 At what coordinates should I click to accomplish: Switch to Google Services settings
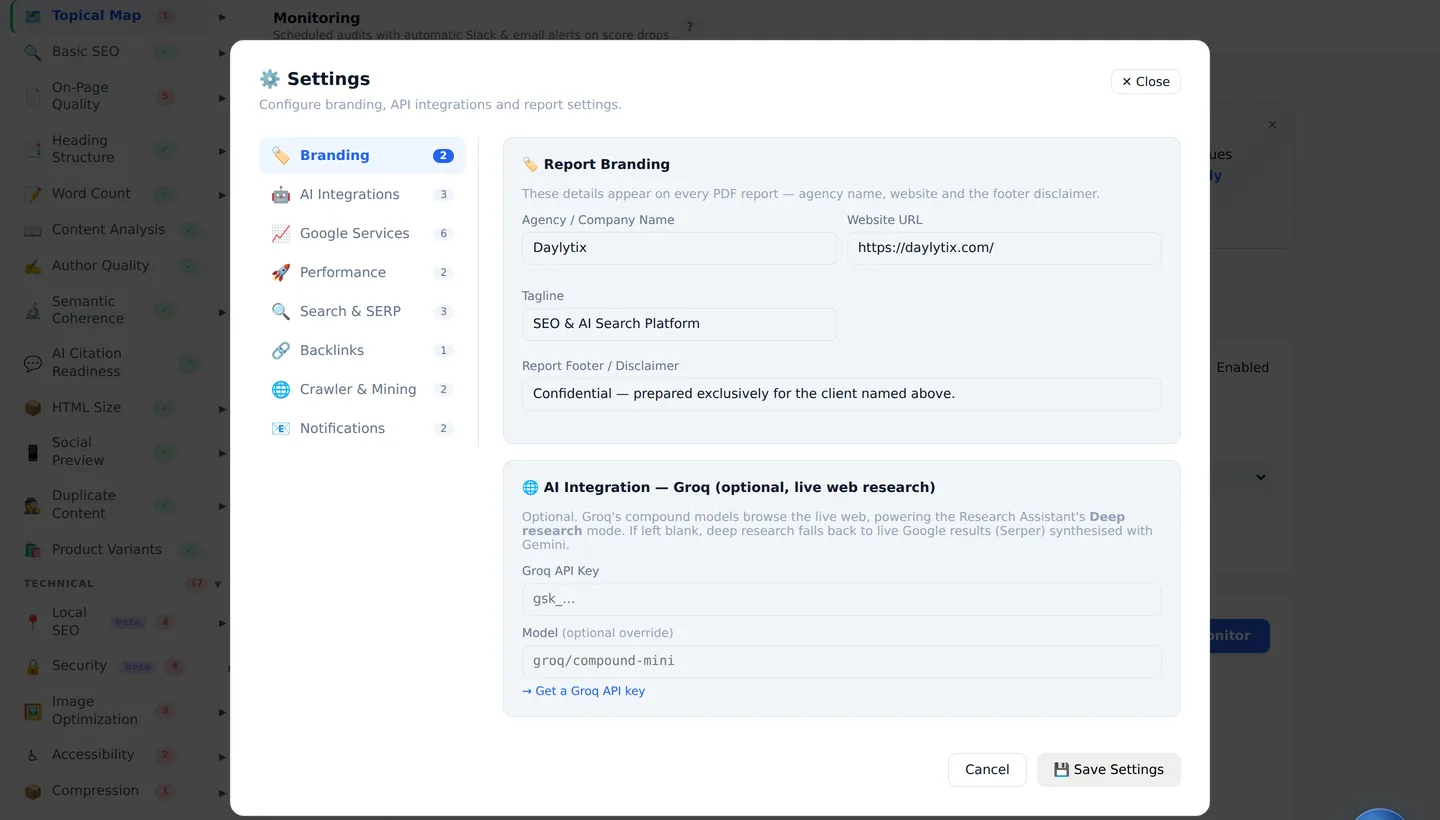pos(362,233)
